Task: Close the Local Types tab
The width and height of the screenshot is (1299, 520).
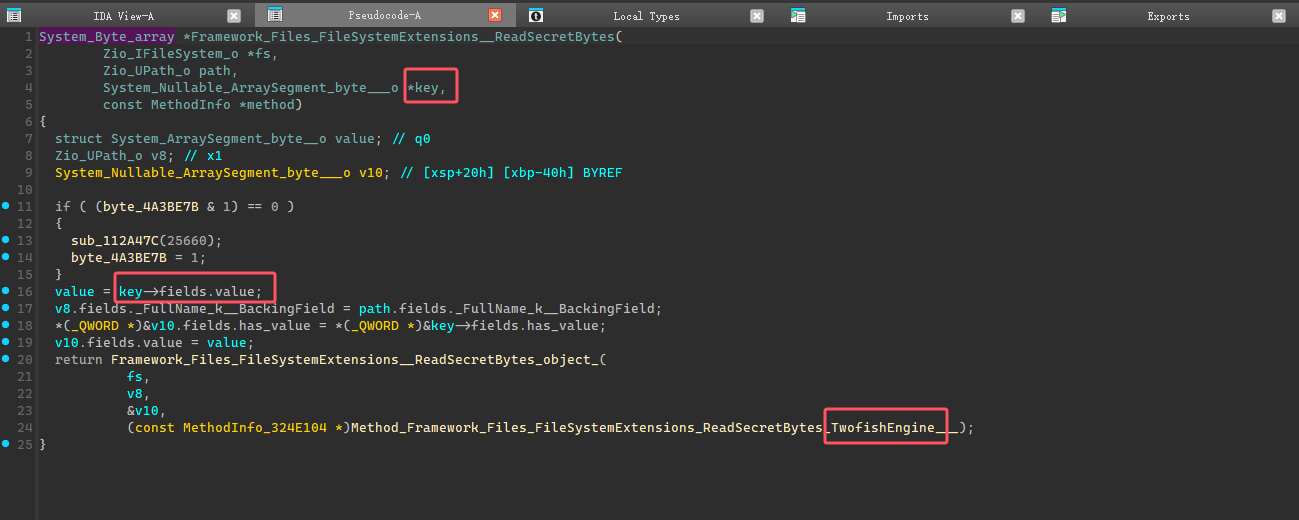Action: [x=757, y=15]
